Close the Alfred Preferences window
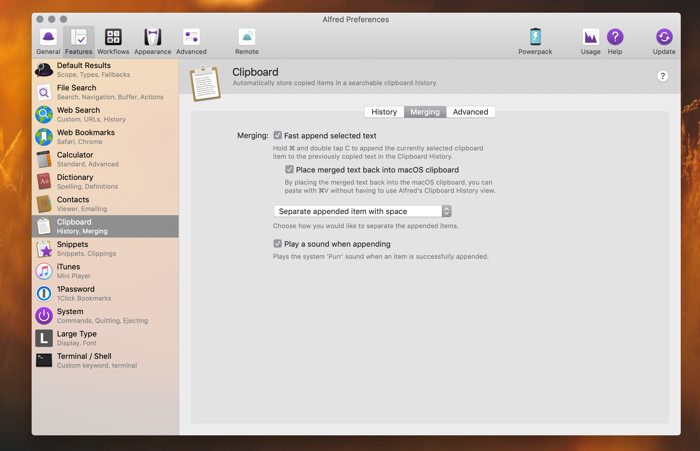700x451 pixels. [x=40, y=19]
